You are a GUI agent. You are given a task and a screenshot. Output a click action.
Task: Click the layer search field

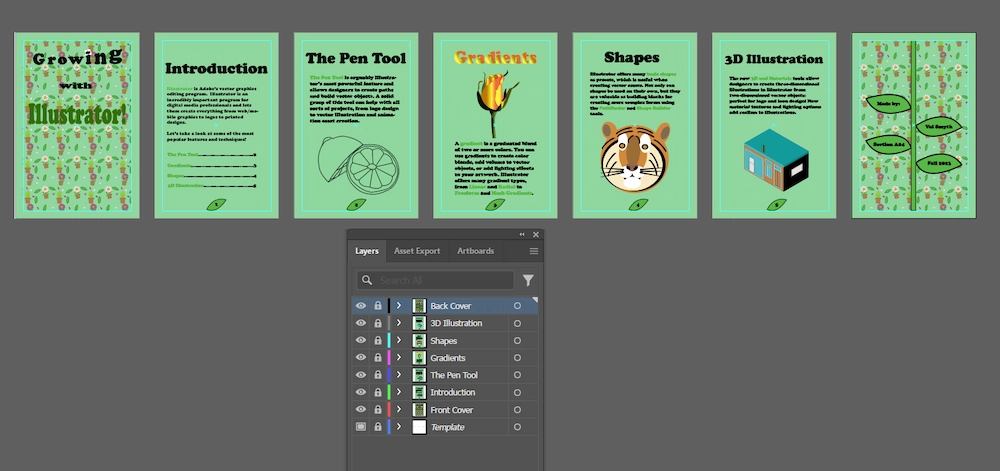(x=436, y=280)
